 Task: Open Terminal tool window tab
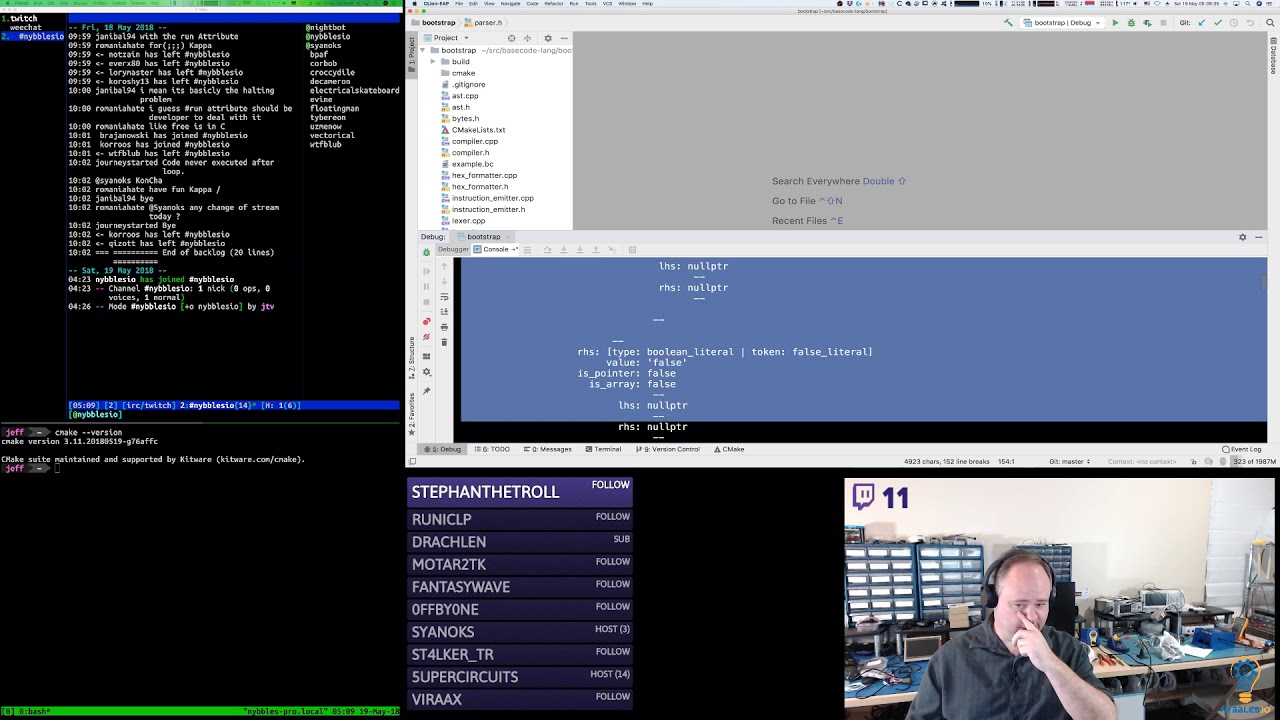click(603, 449)
